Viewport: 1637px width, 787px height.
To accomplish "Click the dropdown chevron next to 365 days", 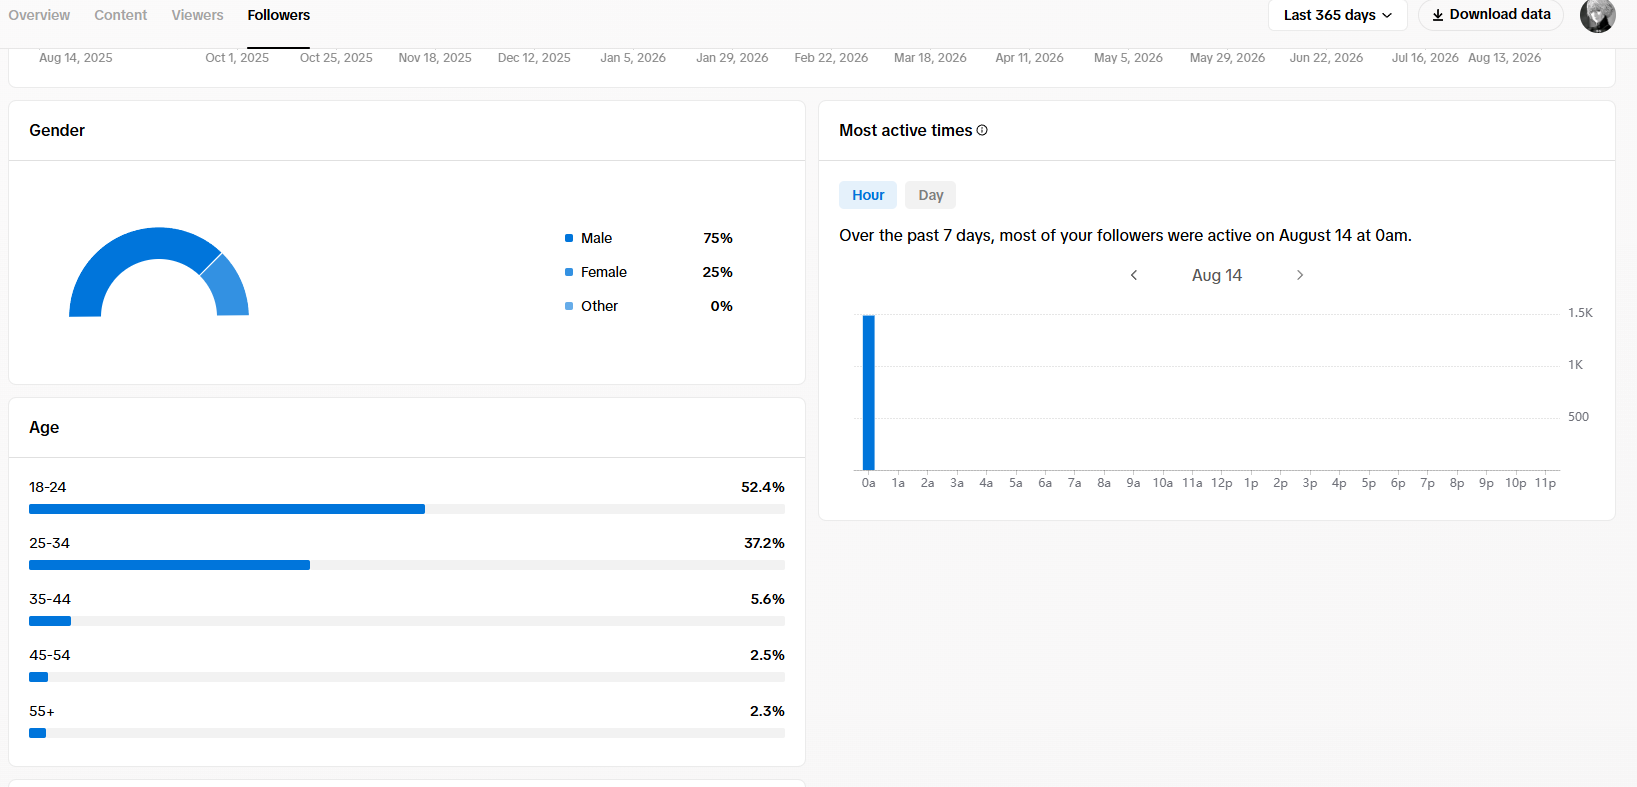I will click(x=1387, y=15).
